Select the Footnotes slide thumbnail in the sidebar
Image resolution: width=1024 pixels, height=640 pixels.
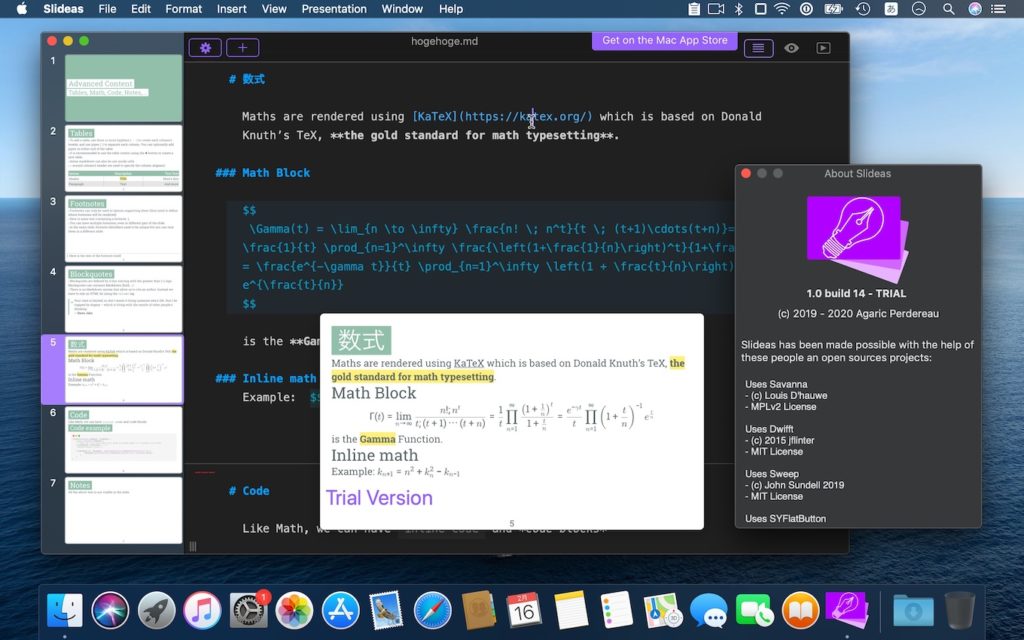coord(123,228)
